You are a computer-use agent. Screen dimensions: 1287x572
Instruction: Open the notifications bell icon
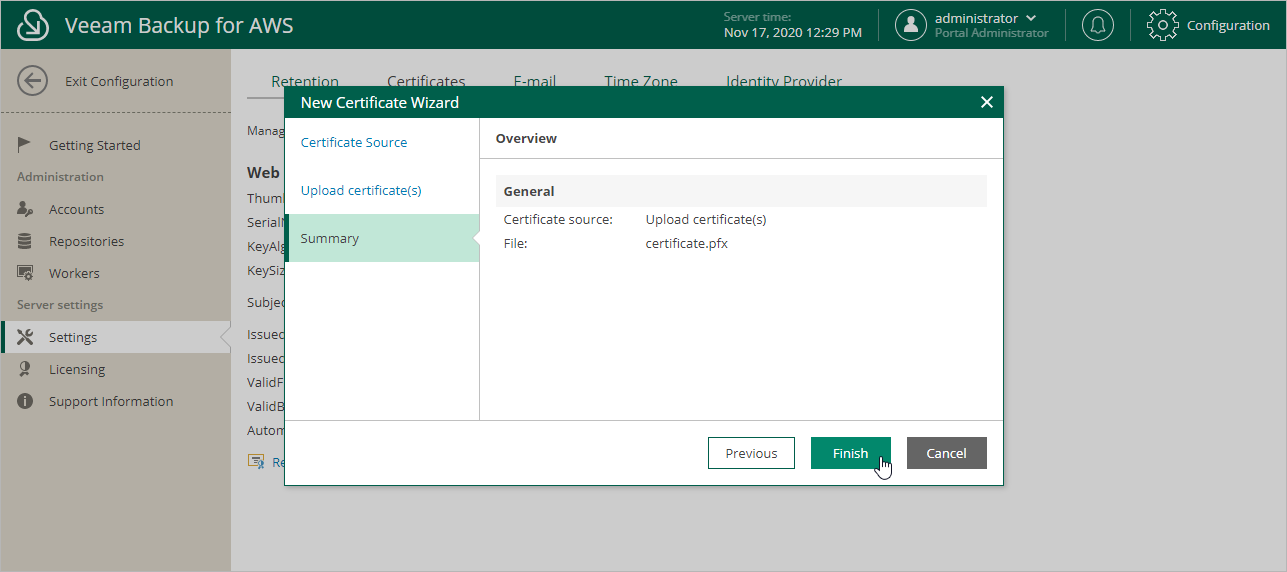(x=1098, y=25)
